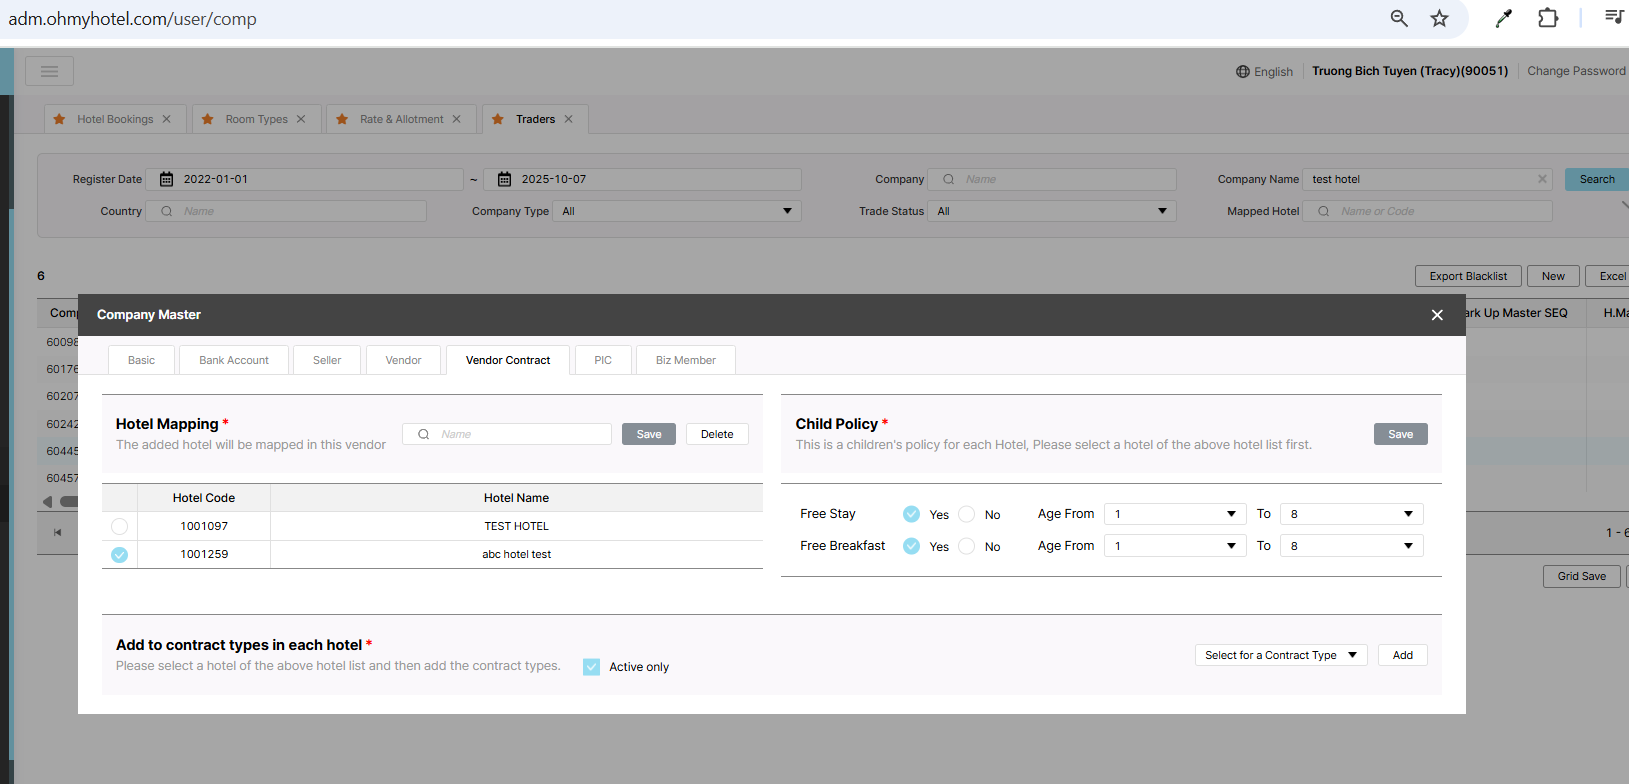Close the Hotel Bookings tab
This screenshot has width=1629, height=784.
pos(167,119)
